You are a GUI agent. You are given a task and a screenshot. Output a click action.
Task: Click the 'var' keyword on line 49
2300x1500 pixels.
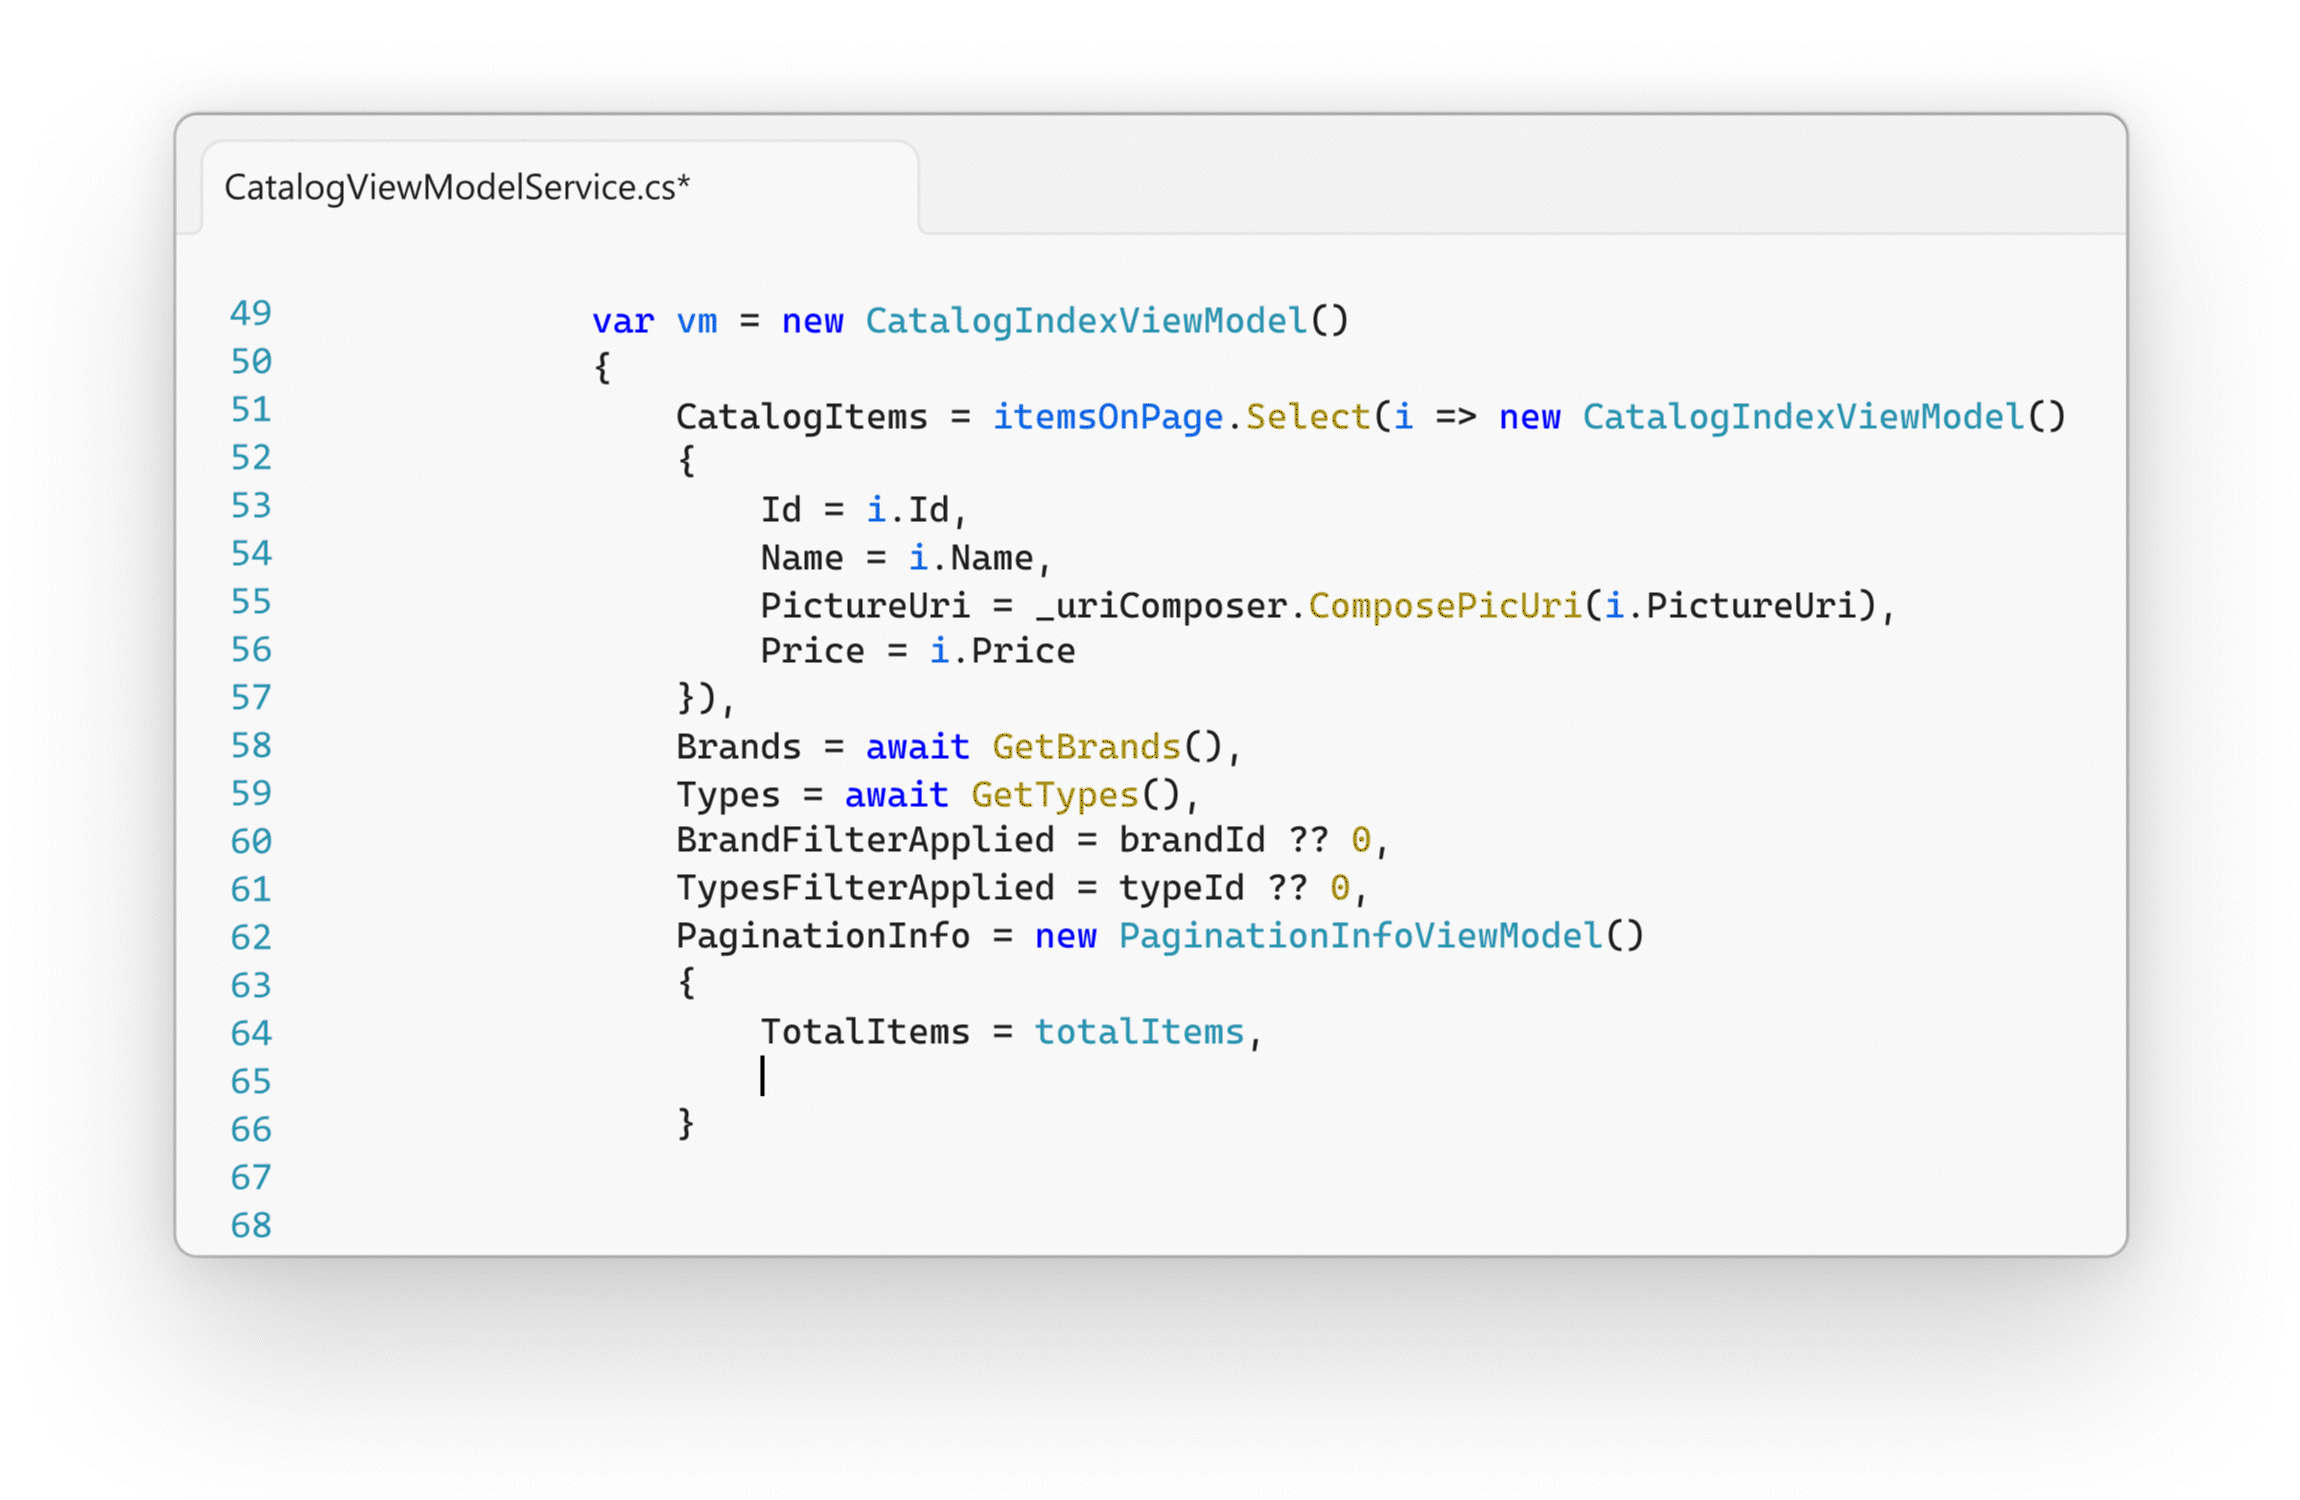click(x=622, y=321)
